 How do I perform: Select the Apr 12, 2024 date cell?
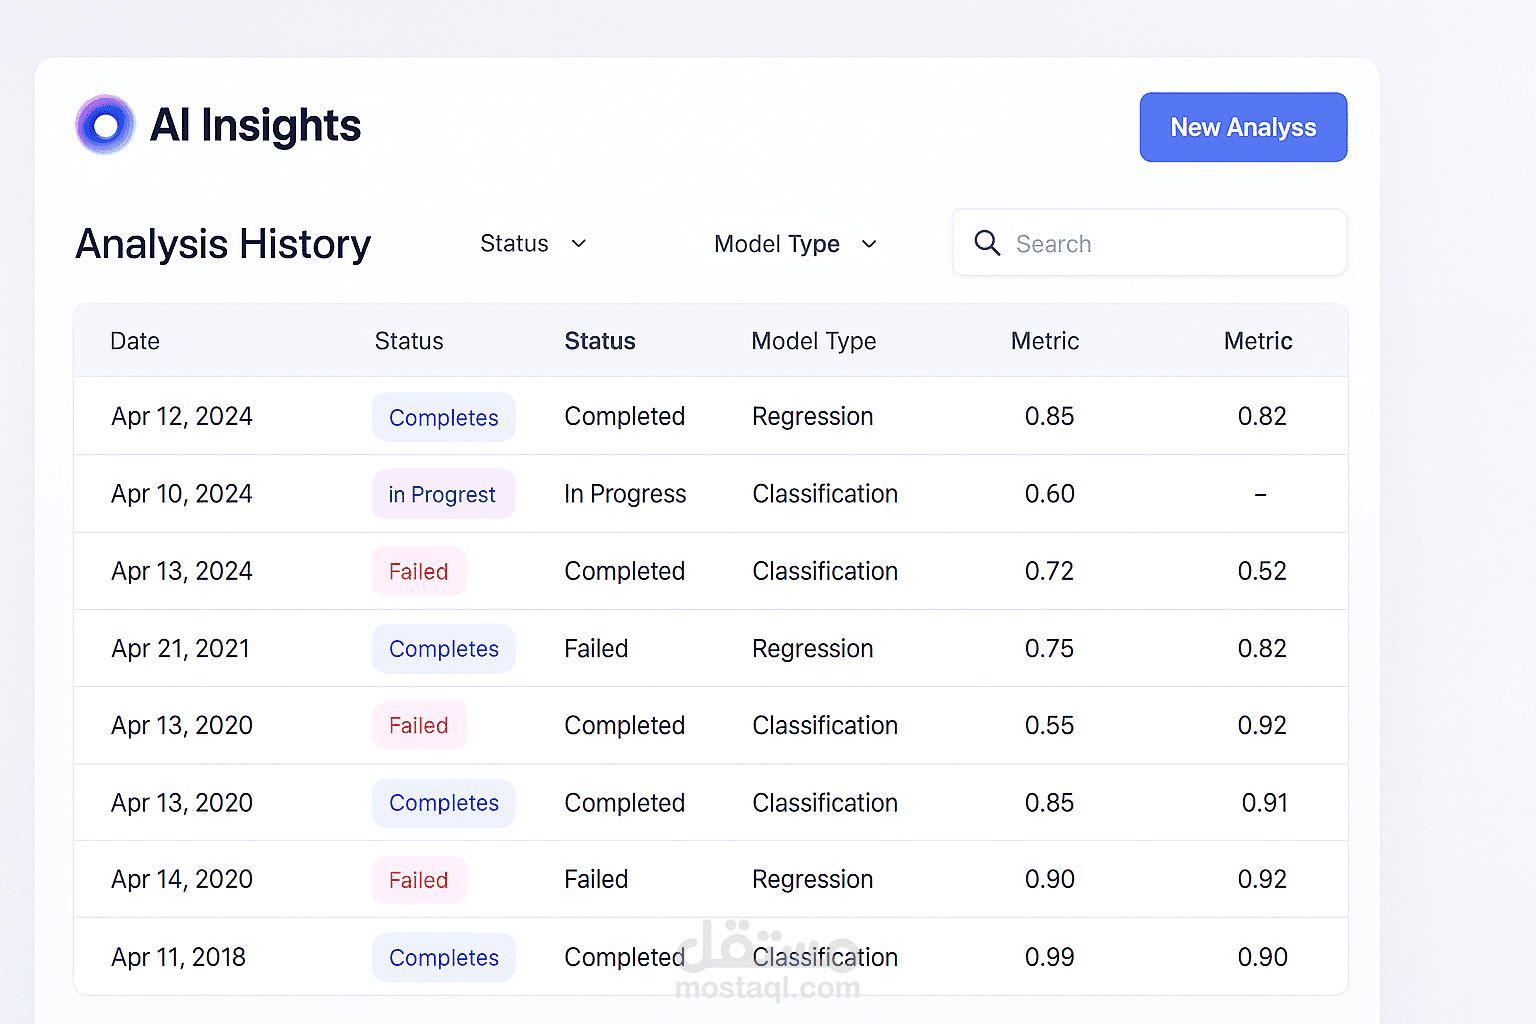click(x=182, y=416)
